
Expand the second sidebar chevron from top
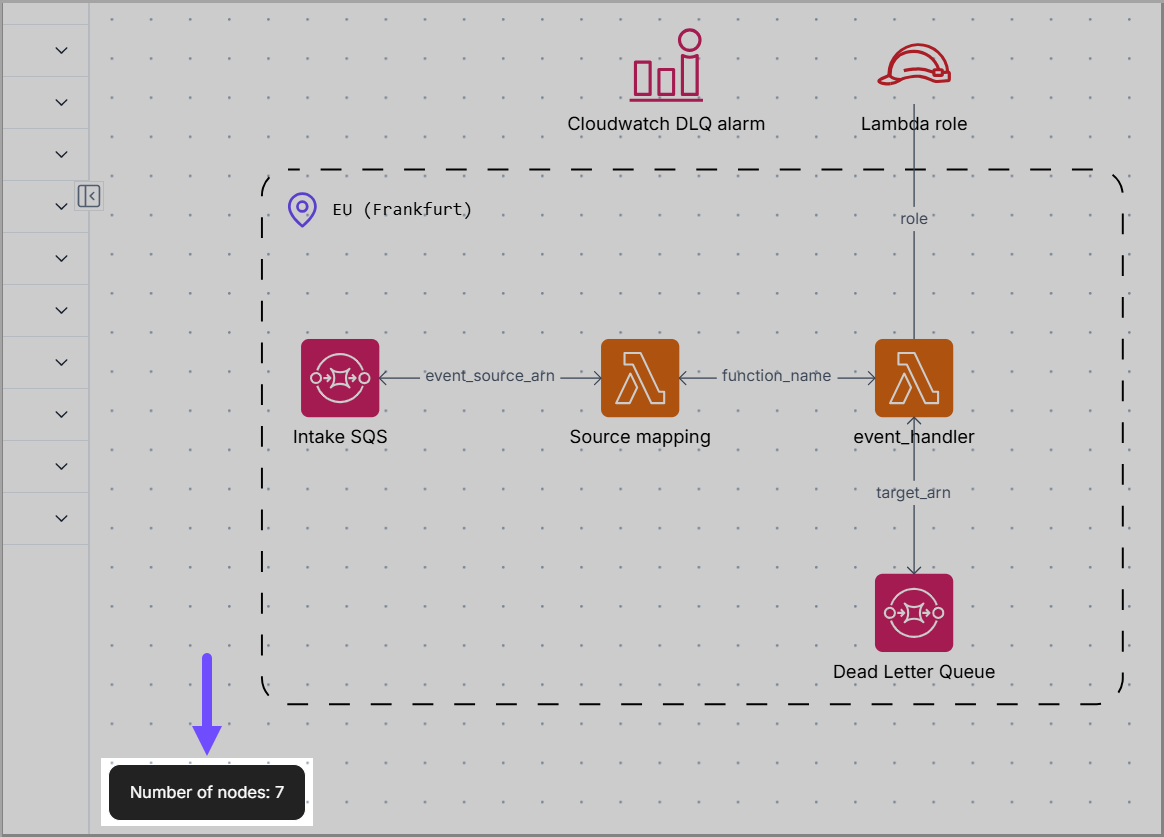click(x=61, y=102)
